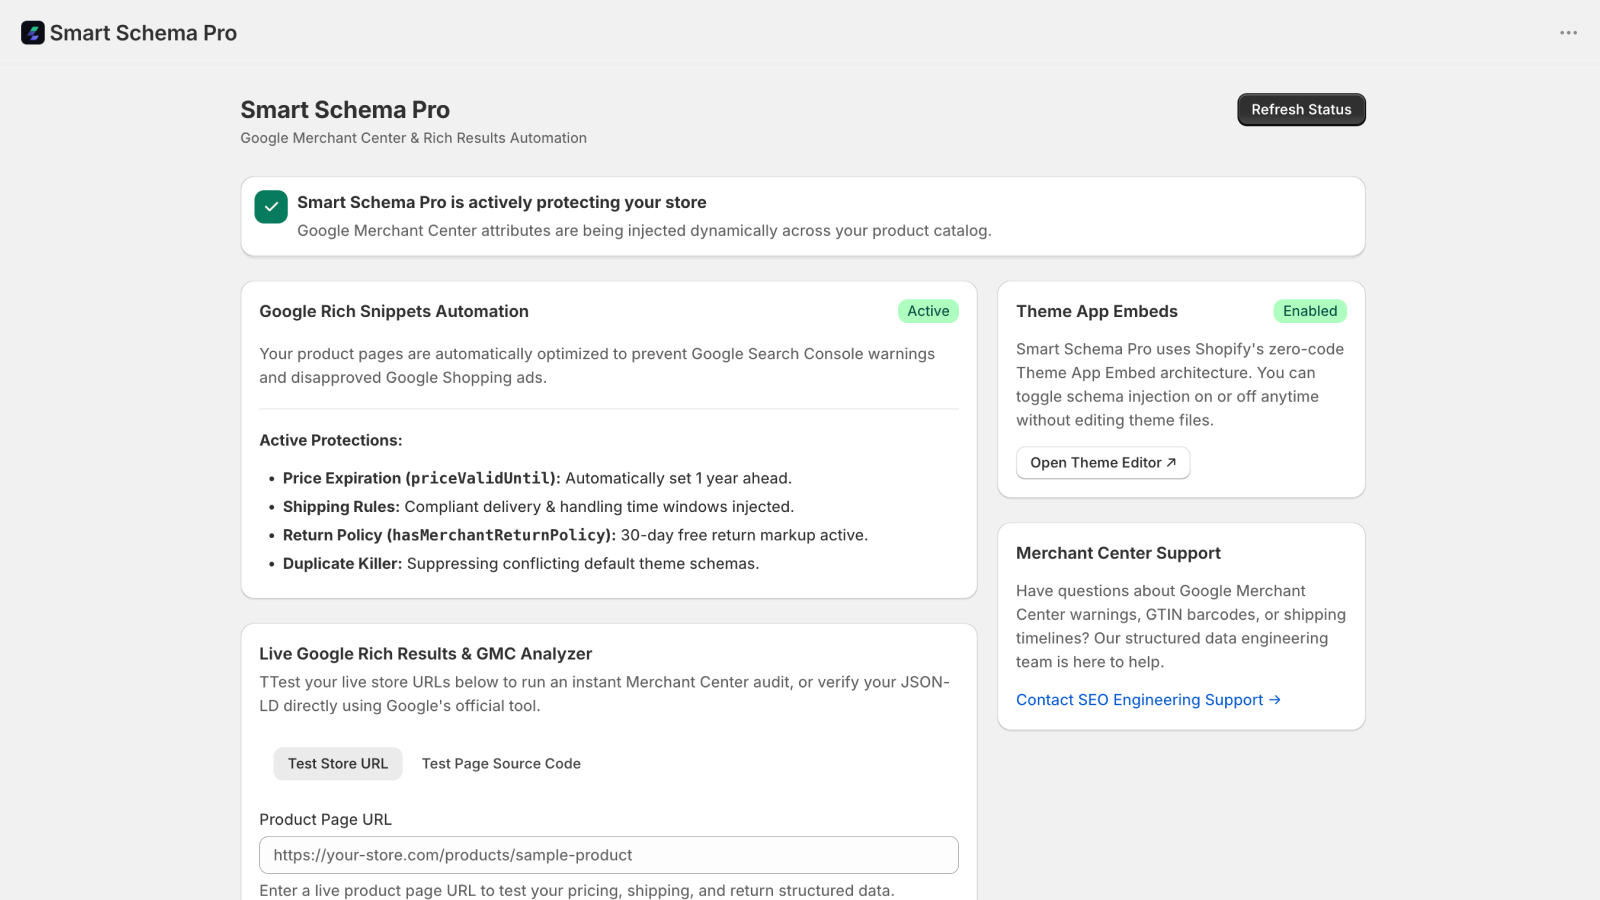This screenshot has height=900, width=1600.
Task: Click the Merchant Center Support heading
Action: [x=1118, y=553]
